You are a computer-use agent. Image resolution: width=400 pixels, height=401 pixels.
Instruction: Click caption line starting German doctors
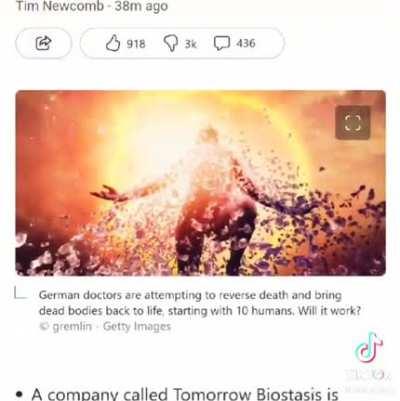coord(190,295)
